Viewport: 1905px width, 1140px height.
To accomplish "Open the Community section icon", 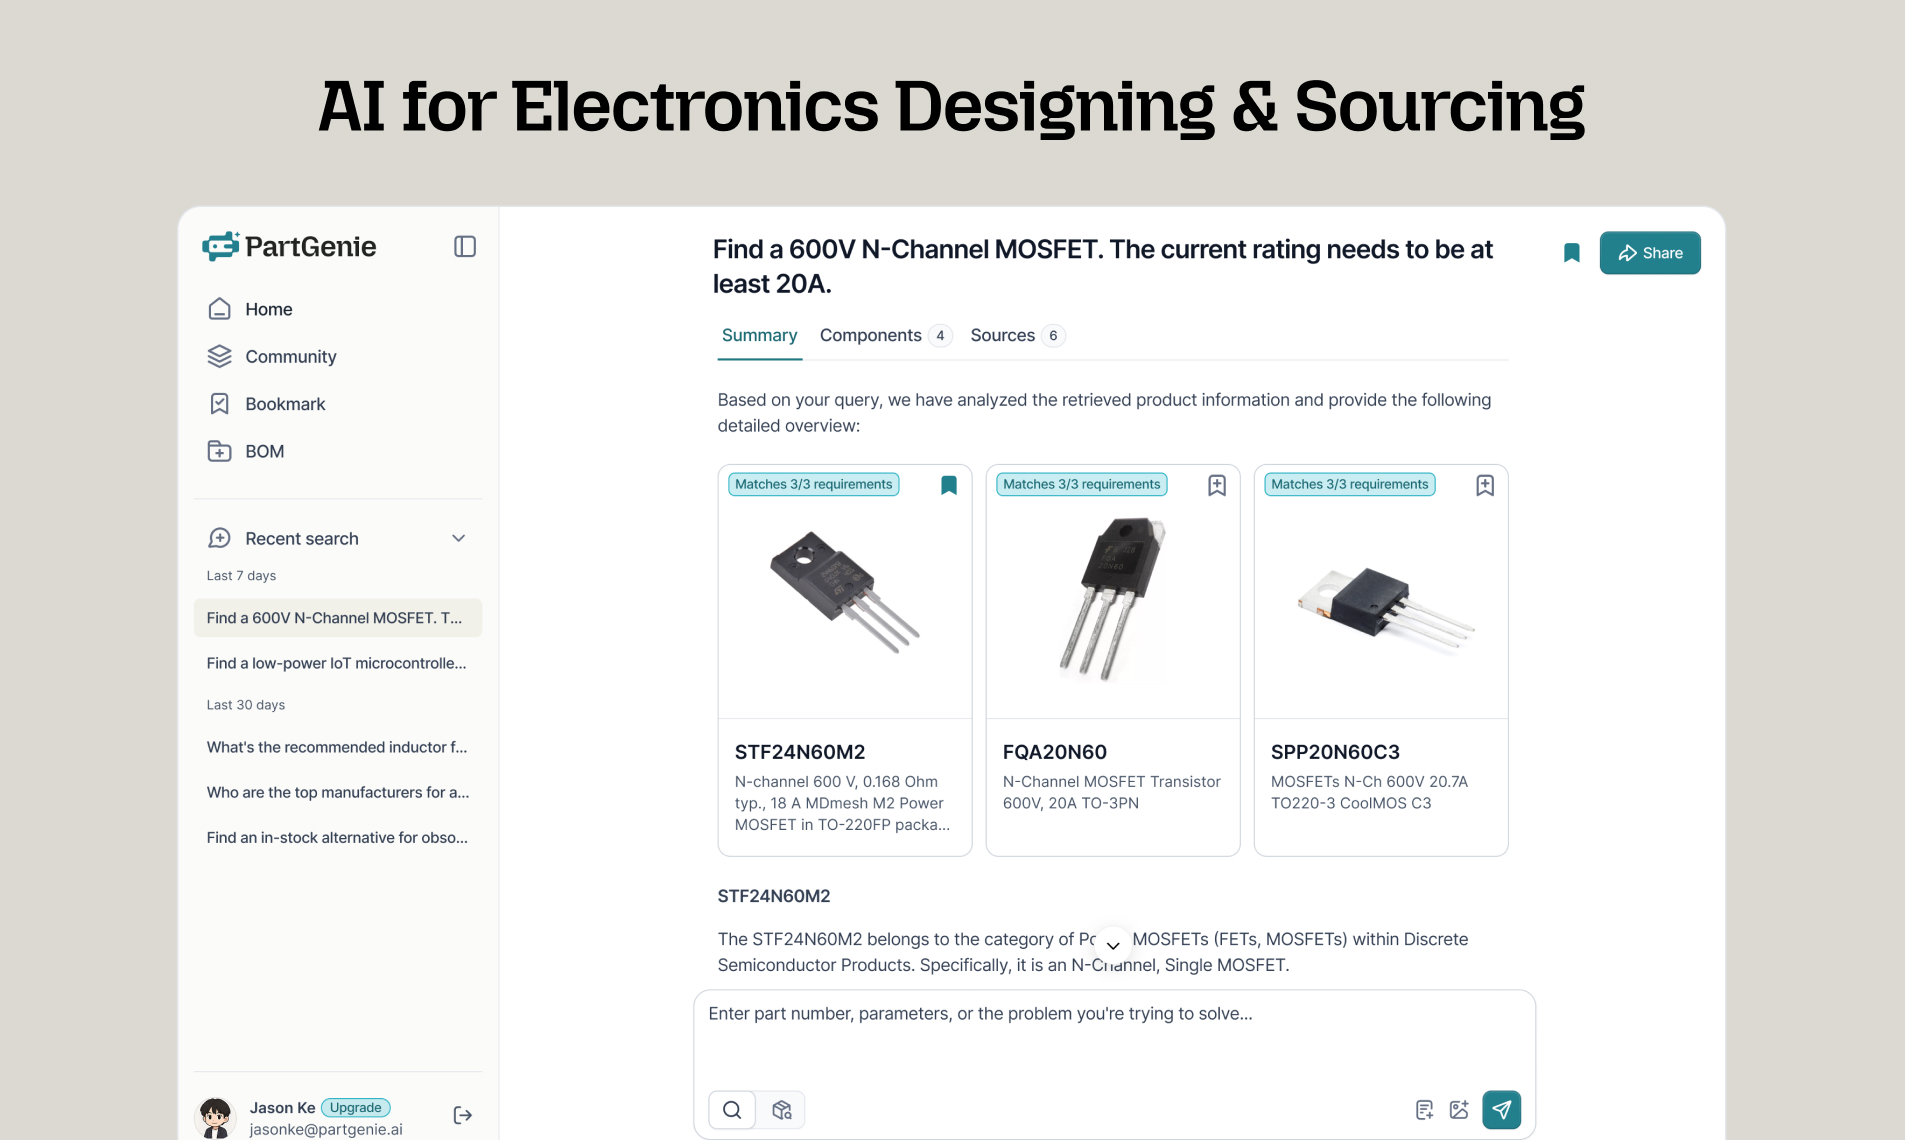I will [220, 356].
